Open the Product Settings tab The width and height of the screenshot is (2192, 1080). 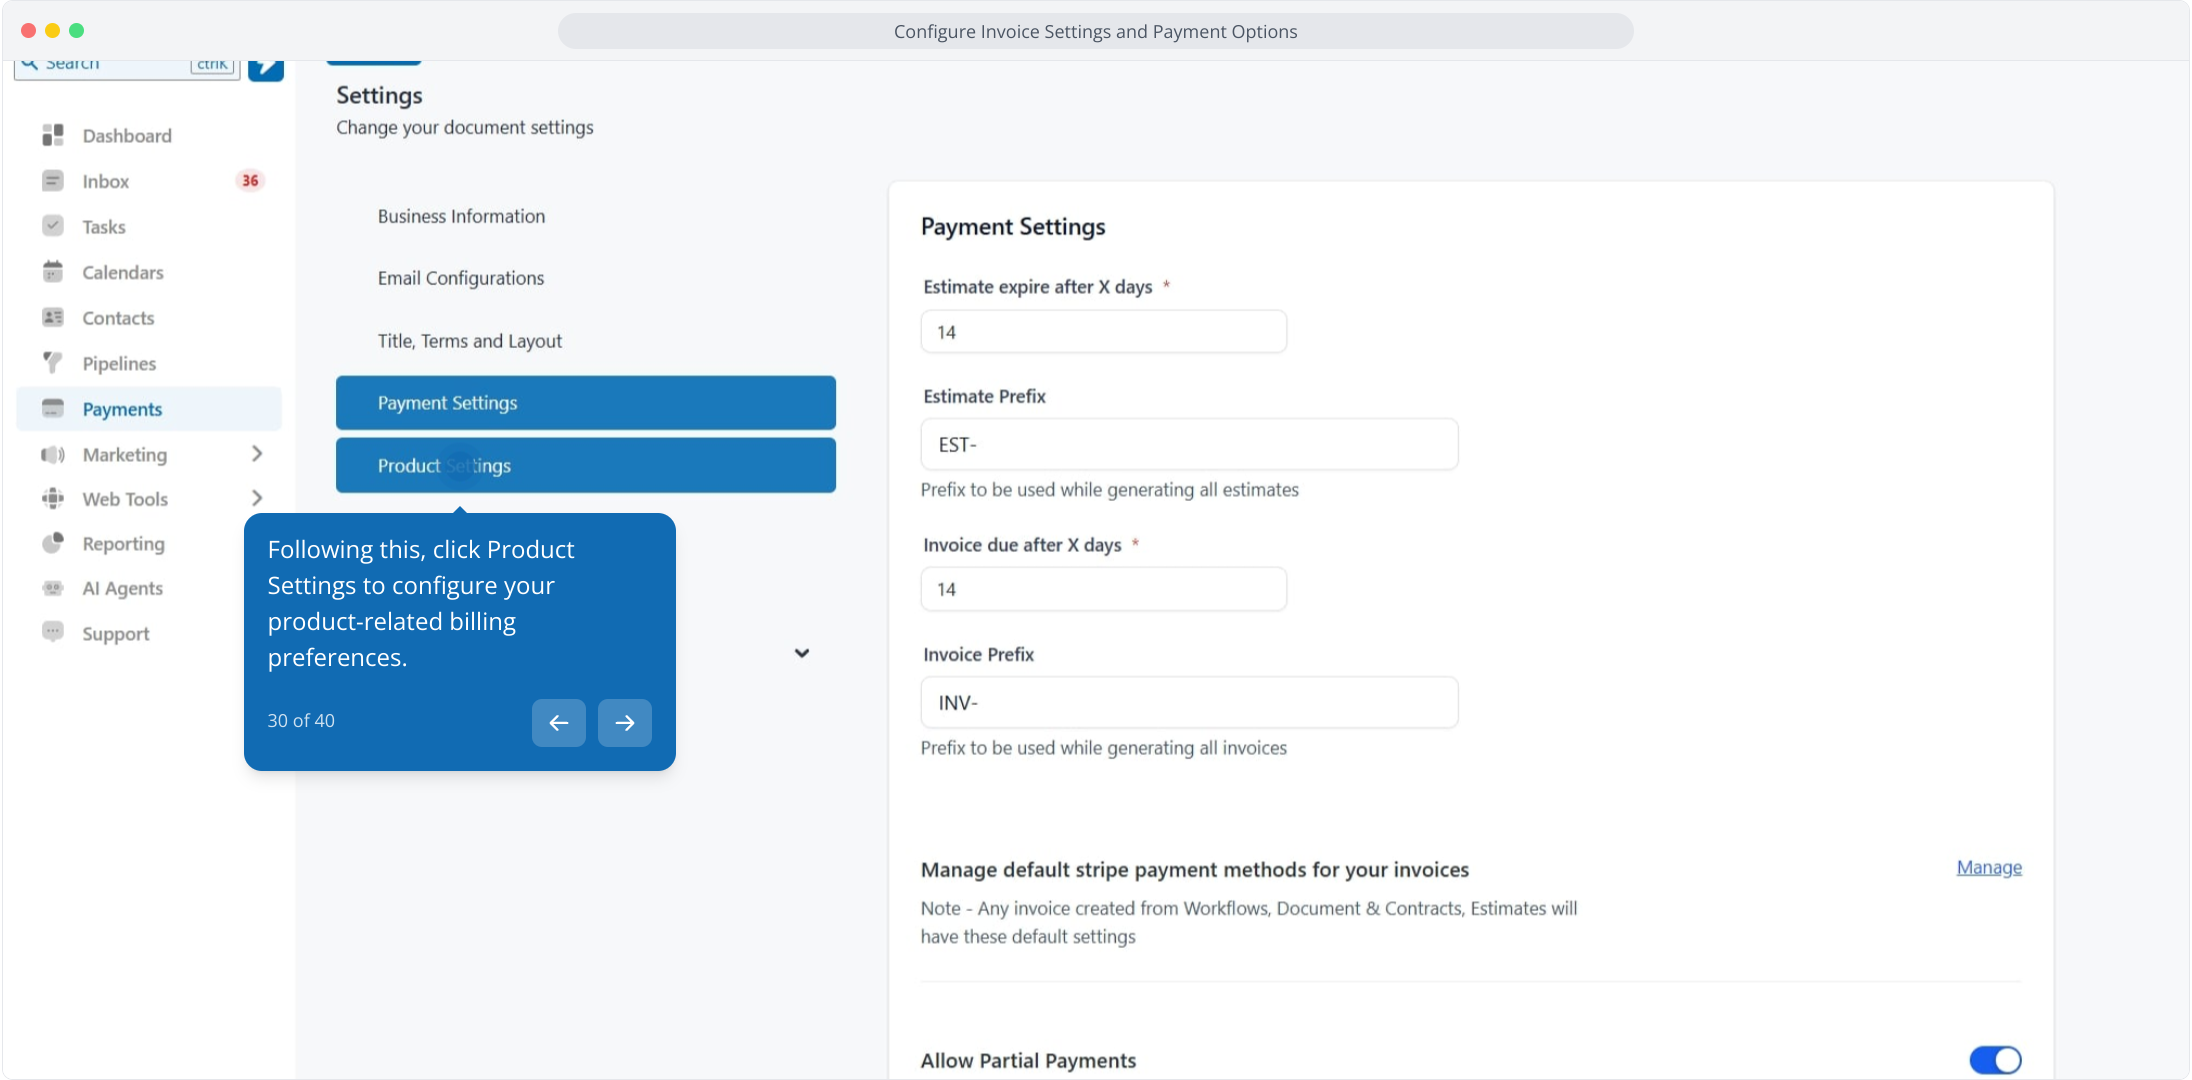(586, 465)
